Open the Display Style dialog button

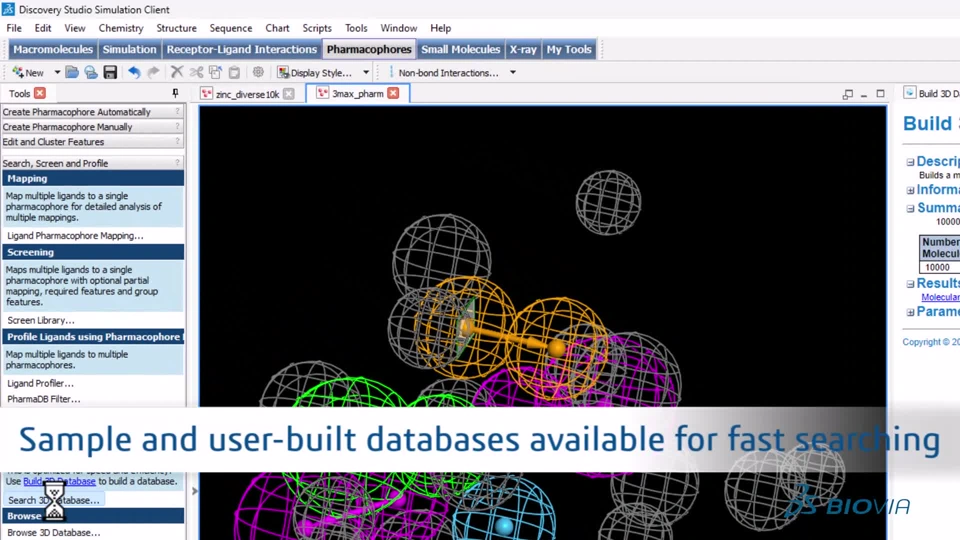pos(315,72)
